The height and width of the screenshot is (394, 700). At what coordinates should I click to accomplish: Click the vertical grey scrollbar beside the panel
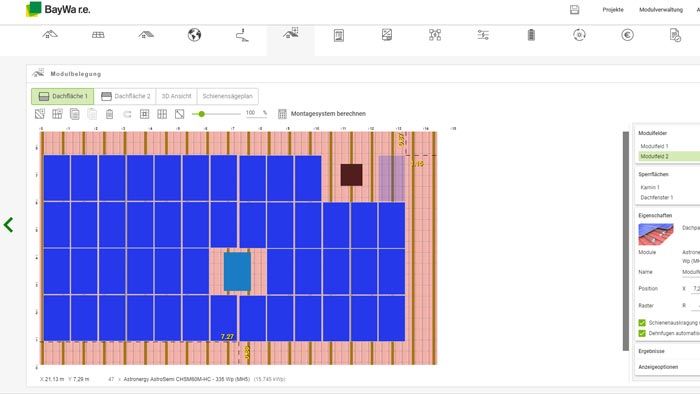[625, 241]
